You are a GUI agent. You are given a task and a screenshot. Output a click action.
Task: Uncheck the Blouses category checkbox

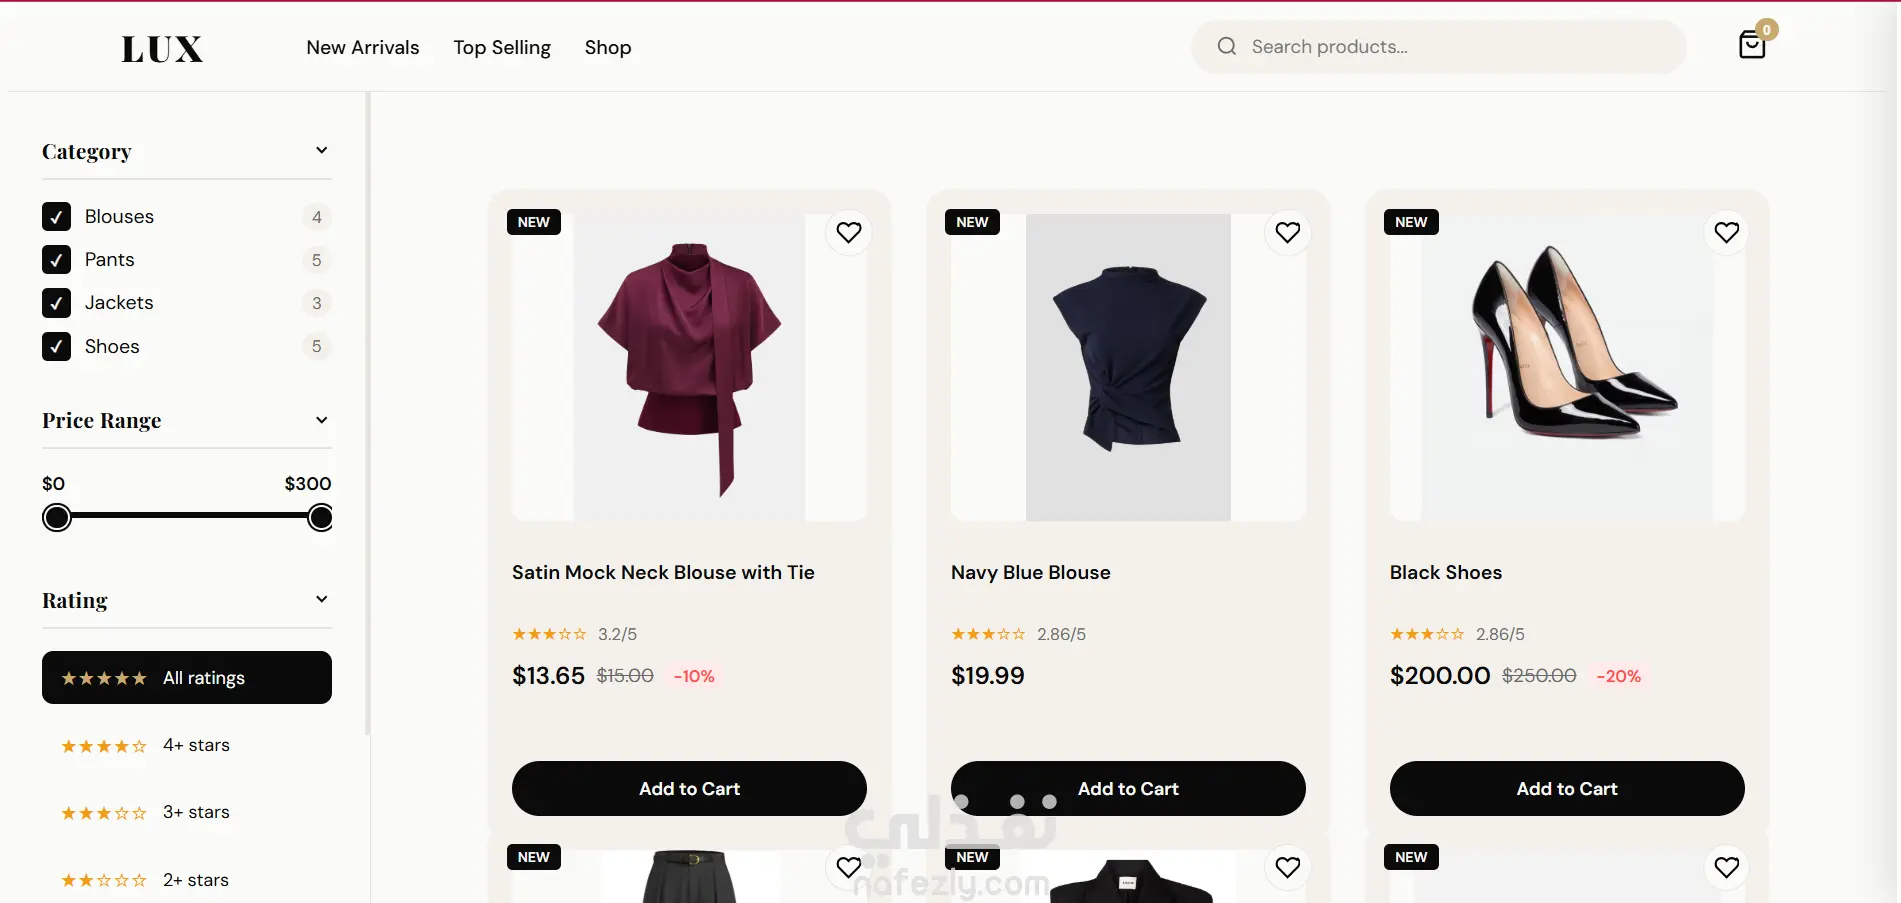coord(56,216)
